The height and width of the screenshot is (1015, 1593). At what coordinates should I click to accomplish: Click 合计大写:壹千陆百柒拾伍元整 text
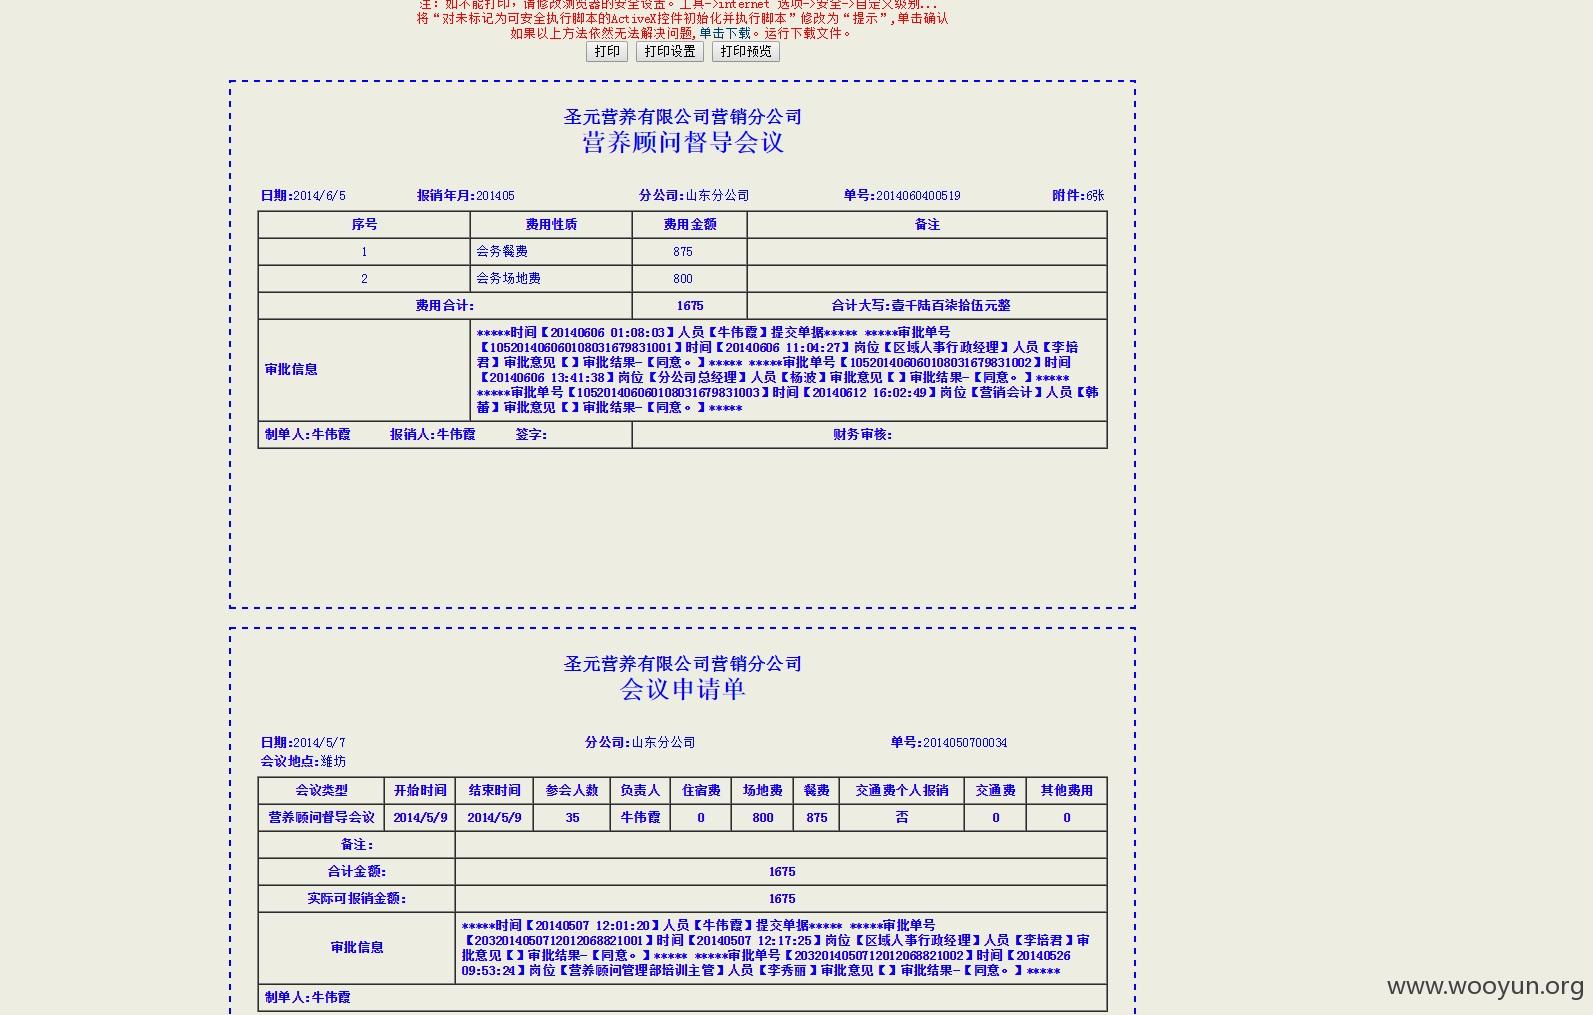(921, 305)
